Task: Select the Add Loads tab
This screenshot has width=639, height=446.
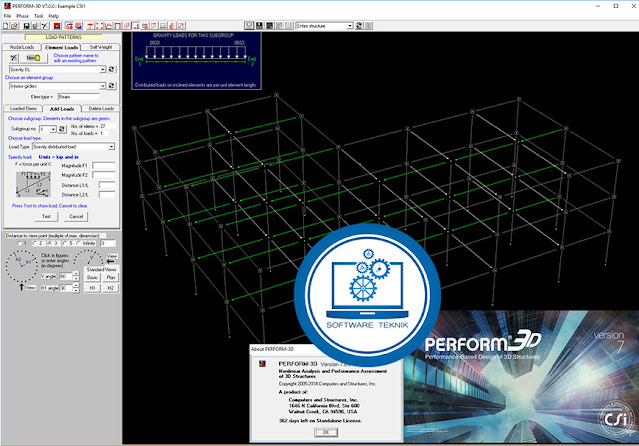Action: pyautogui.click(x=62, y=109)
